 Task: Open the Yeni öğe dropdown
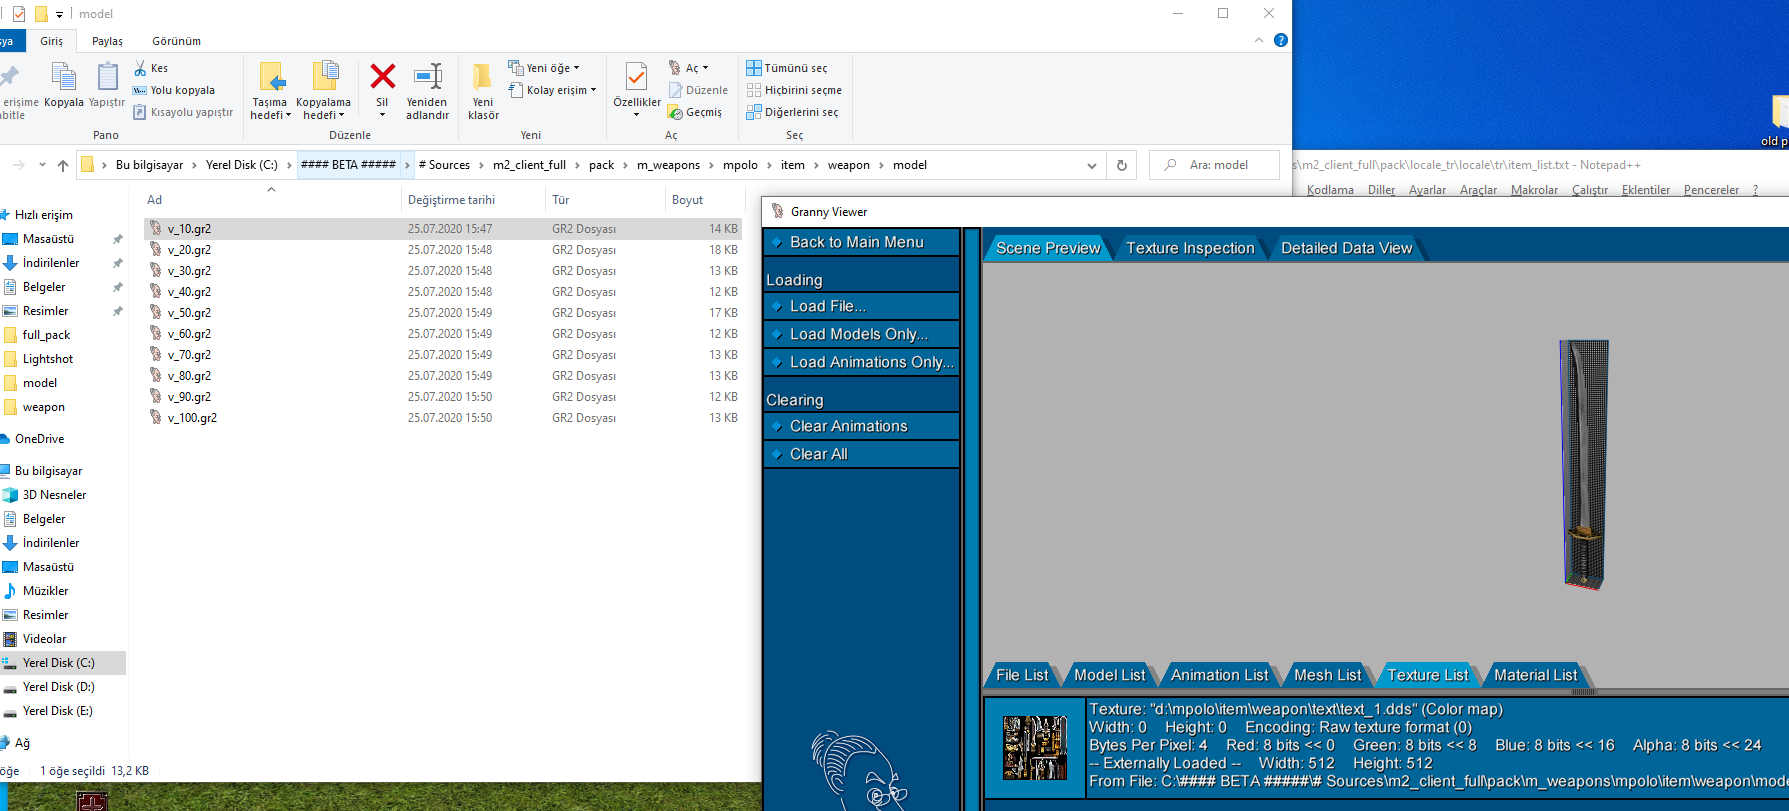point(544,68)
